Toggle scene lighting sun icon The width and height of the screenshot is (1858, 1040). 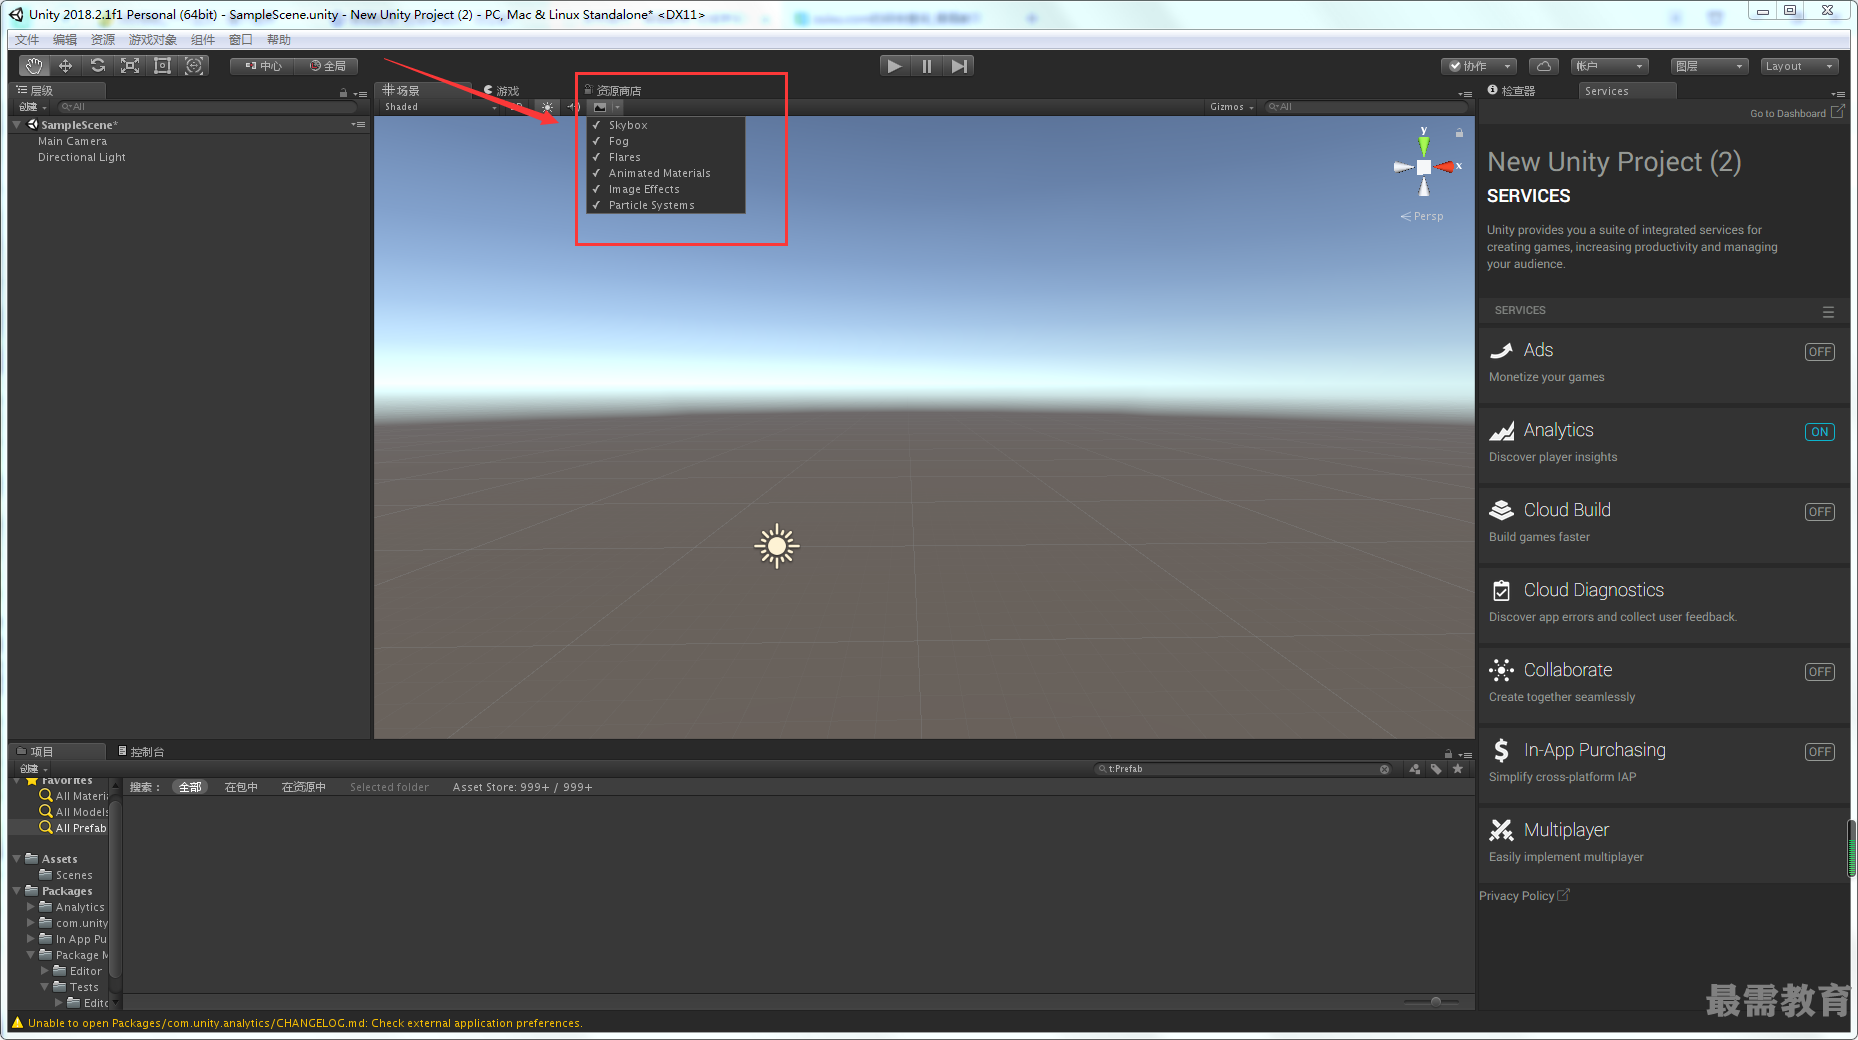[x=547, y=107]
